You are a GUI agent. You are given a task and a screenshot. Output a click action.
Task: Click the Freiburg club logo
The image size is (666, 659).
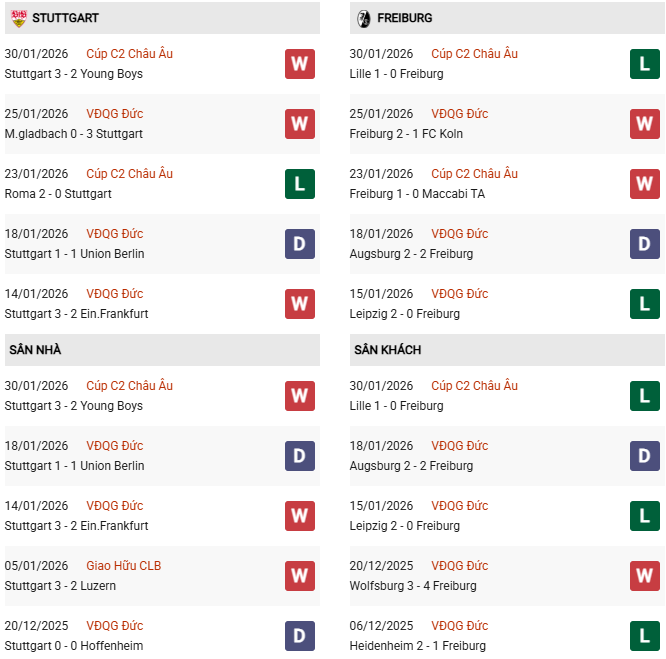(363, 18)
